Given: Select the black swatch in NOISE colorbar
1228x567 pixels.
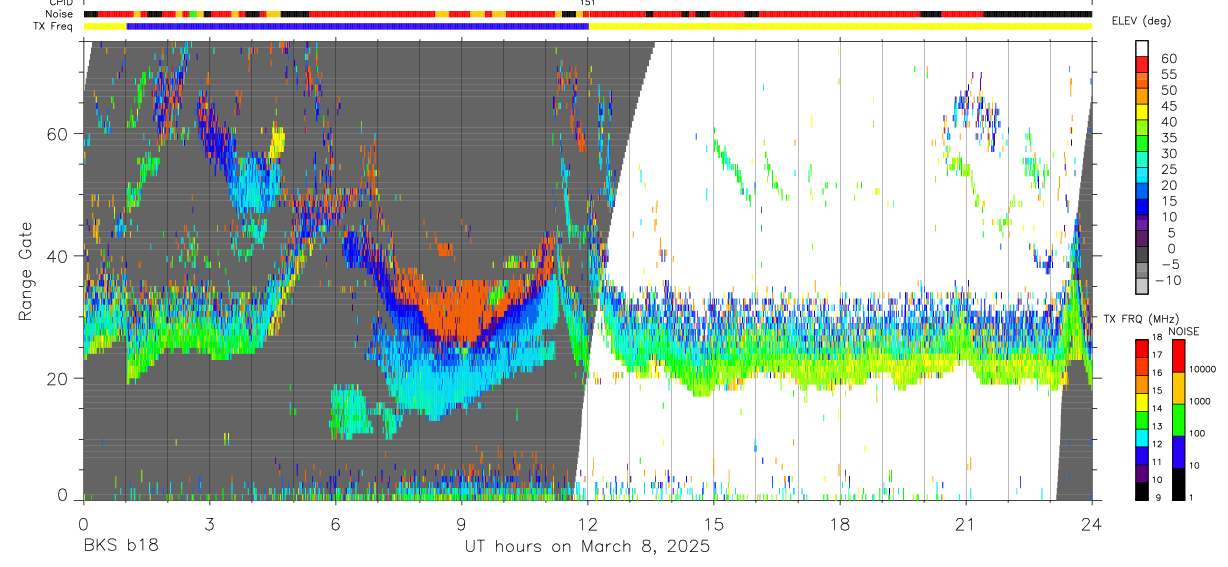Looking at the screenshot, I should (1178, 484).
